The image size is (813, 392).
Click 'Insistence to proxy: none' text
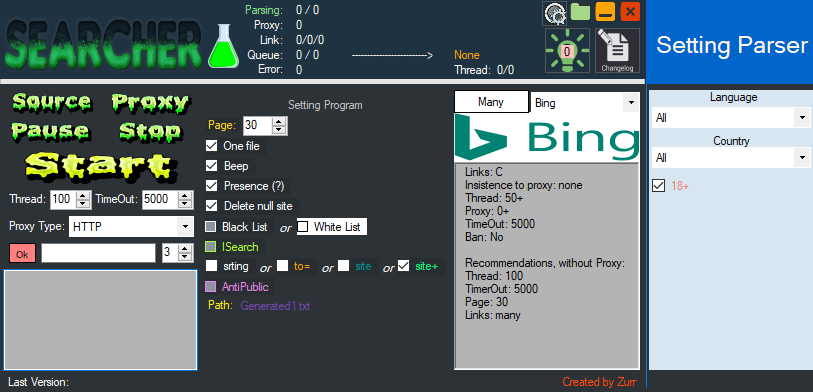pyautogui.click(x=524, y=185)
